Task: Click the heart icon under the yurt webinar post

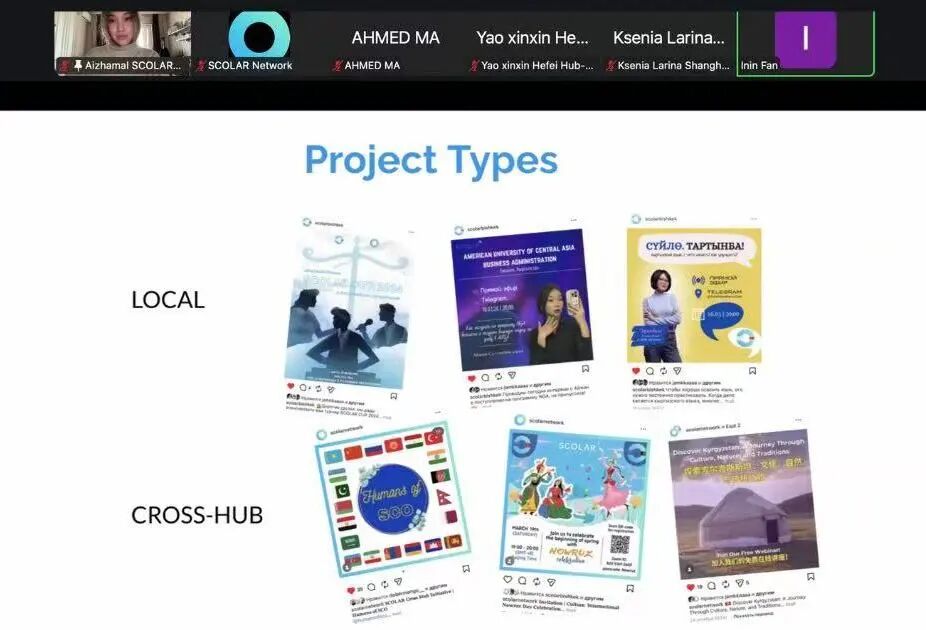Action: (x=691, y=586)
